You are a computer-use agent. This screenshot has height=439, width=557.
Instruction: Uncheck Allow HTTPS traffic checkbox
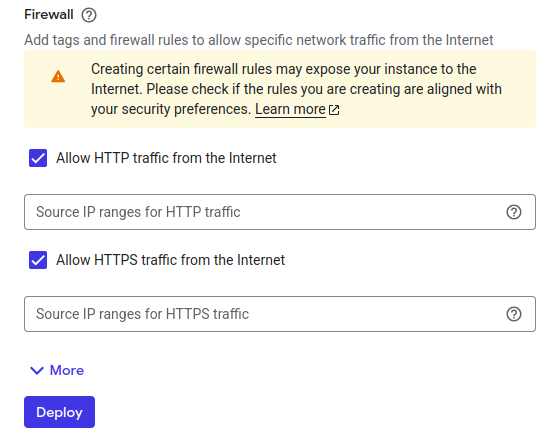[38, 260]
